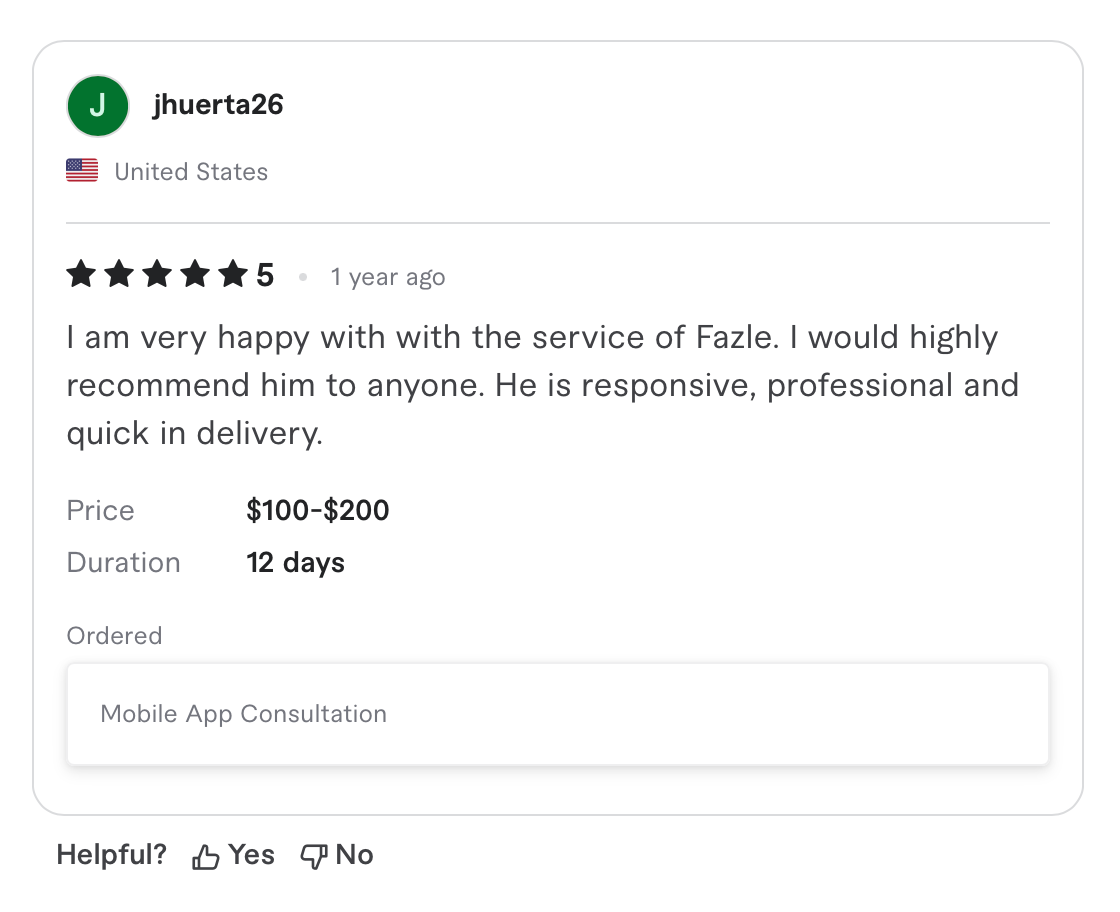1120x912 pixels.
Task: Open the Mobile App Consultation gig link
Action: (x=242, y=713)
